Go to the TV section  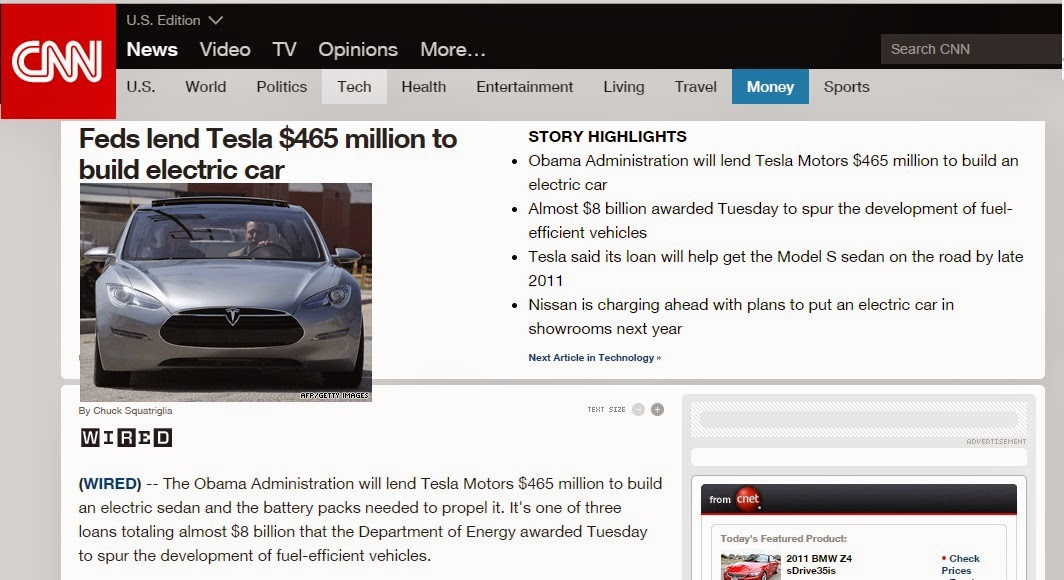pyautogui.click(x=284, y=50)
